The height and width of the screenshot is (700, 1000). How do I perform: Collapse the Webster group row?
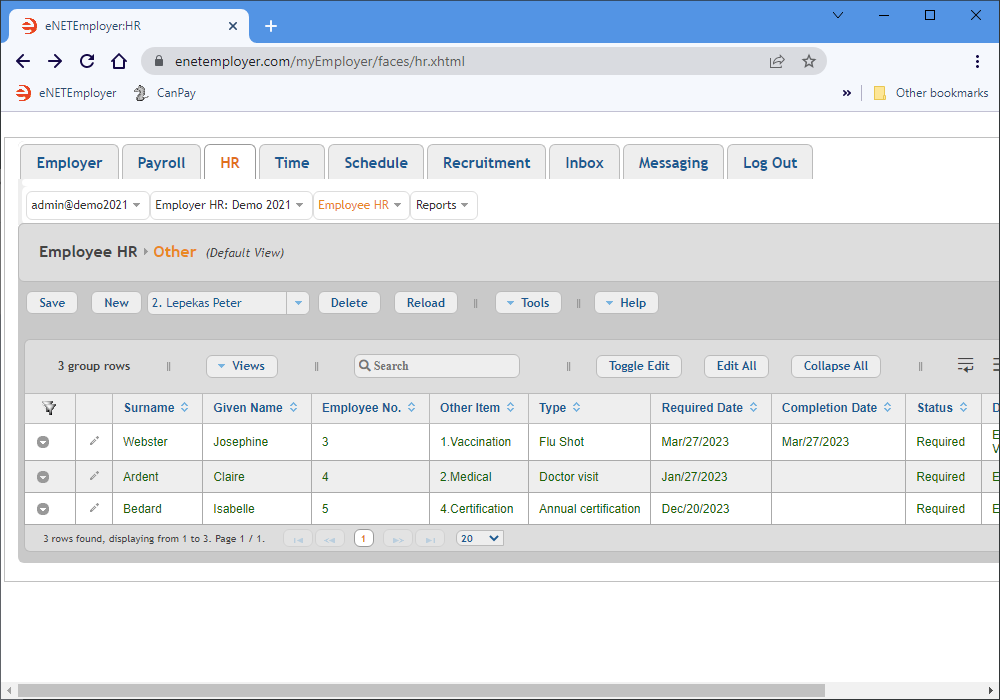pyautogui.click(x=43, y=442)
